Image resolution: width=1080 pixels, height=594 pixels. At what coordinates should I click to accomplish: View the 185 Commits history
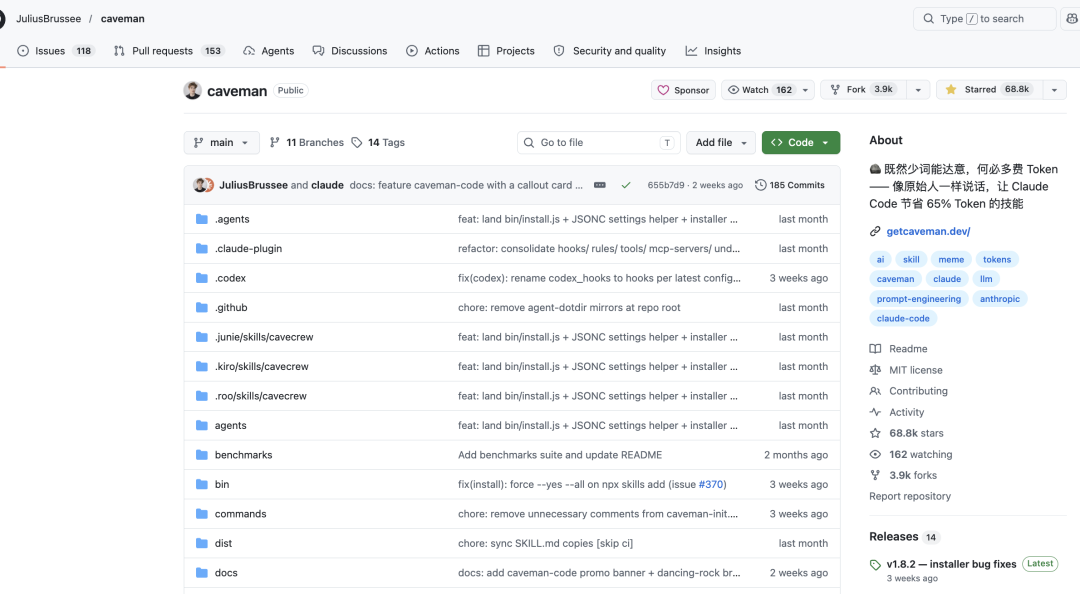(x=790, y=185)
